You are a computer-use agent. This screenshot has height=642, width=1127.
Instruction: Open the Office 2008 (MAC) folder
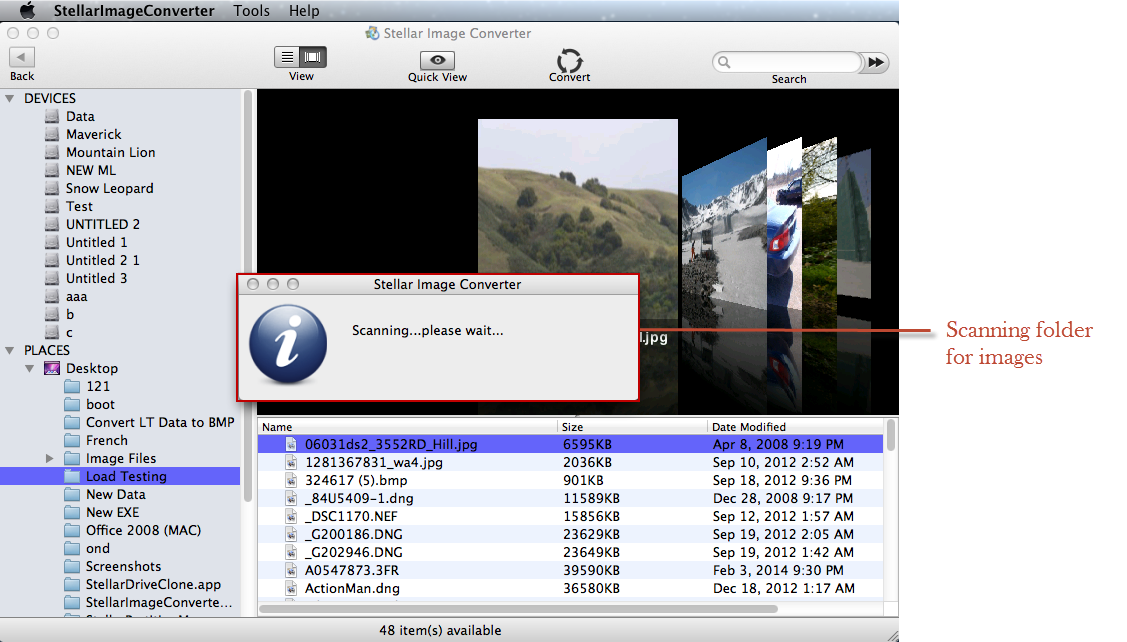pos(143,531)
